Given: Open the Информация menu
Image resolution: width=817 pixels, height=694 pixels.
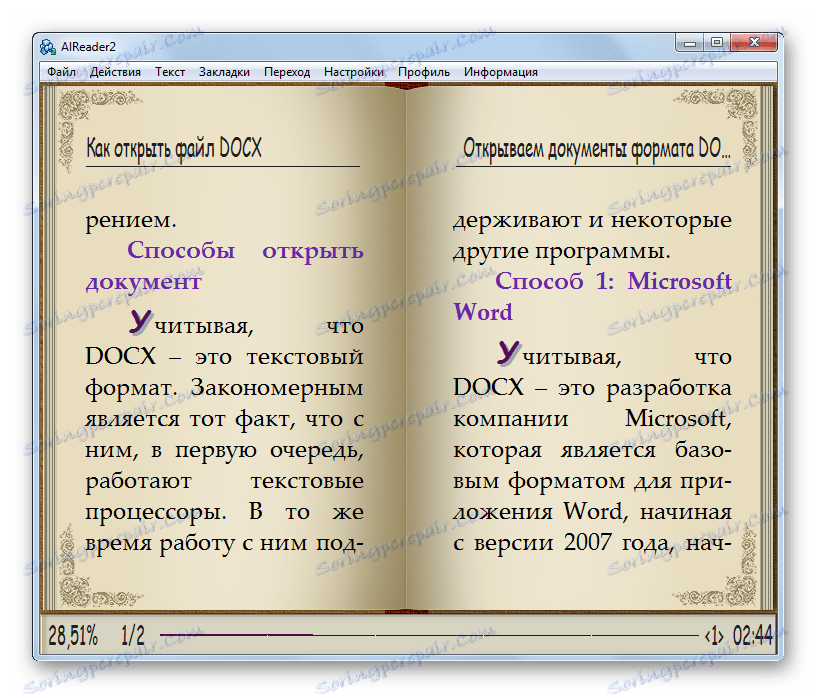Looking at the screenshot, I should pyautogui.click(x=501, y=72).
